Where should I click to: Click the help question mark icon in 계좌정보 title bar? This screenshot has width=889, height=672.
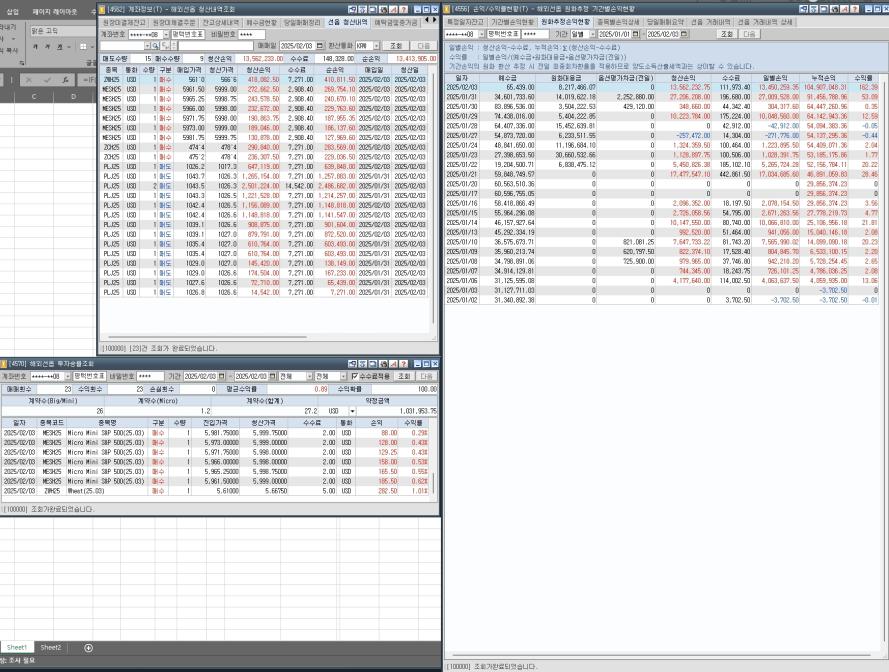[404, 10]
